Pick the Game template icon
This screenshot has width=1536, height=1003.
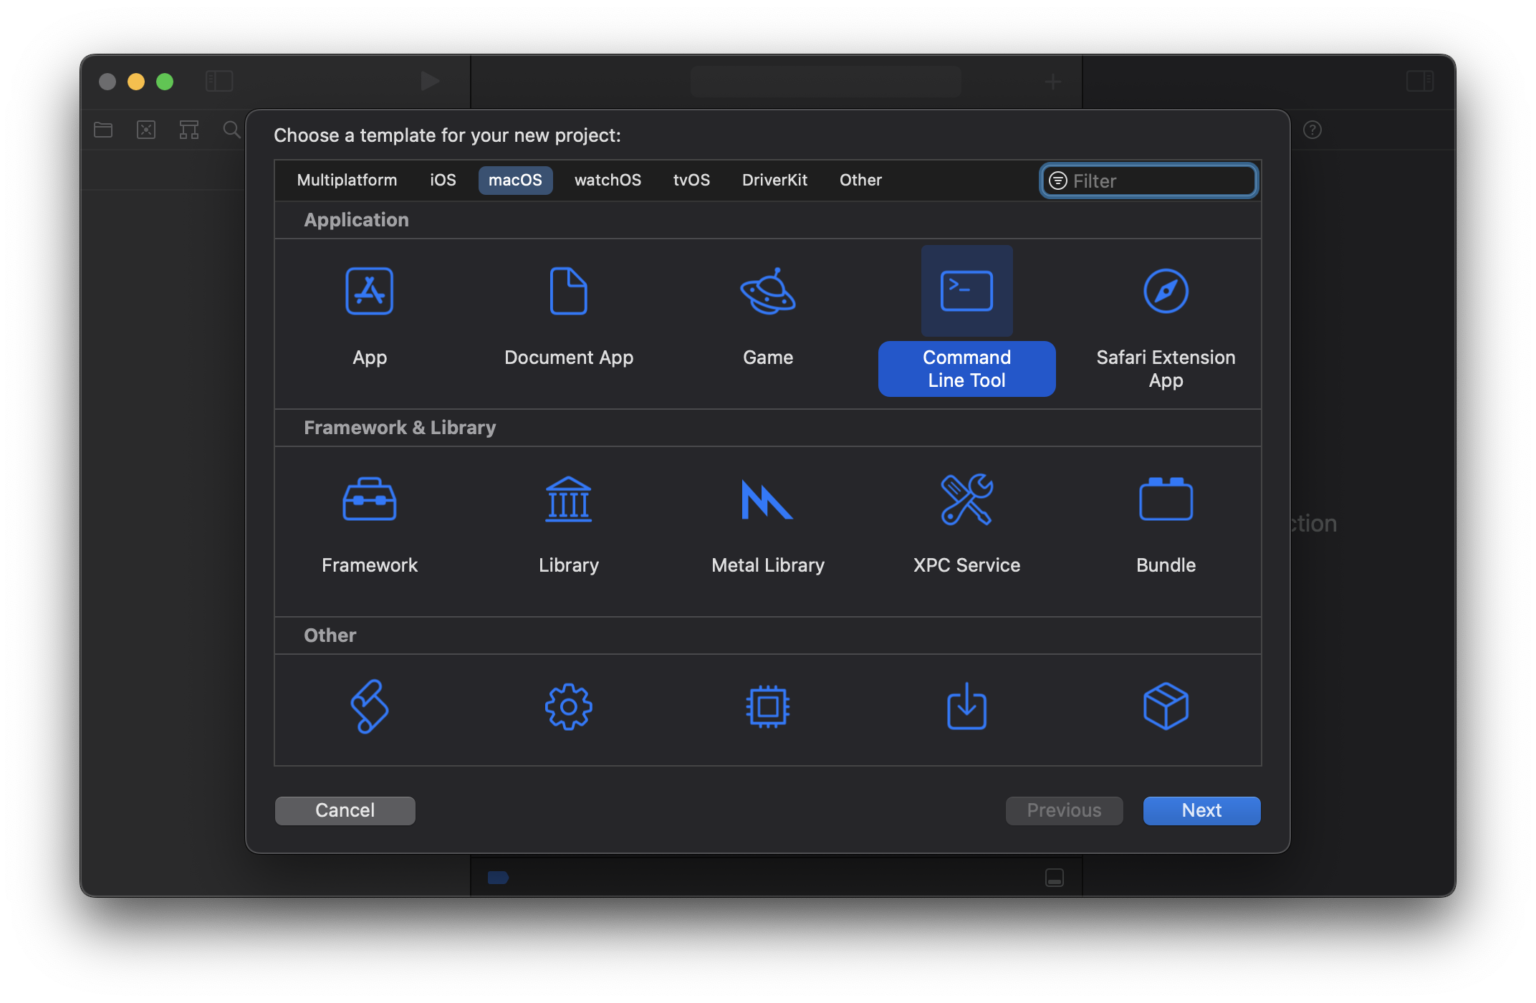767,292
